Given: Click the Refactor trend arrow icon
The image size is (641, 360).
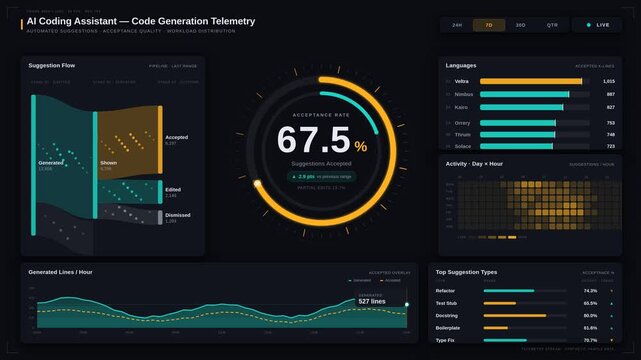Looking at the screenshot, I should [x=612, y=291].
